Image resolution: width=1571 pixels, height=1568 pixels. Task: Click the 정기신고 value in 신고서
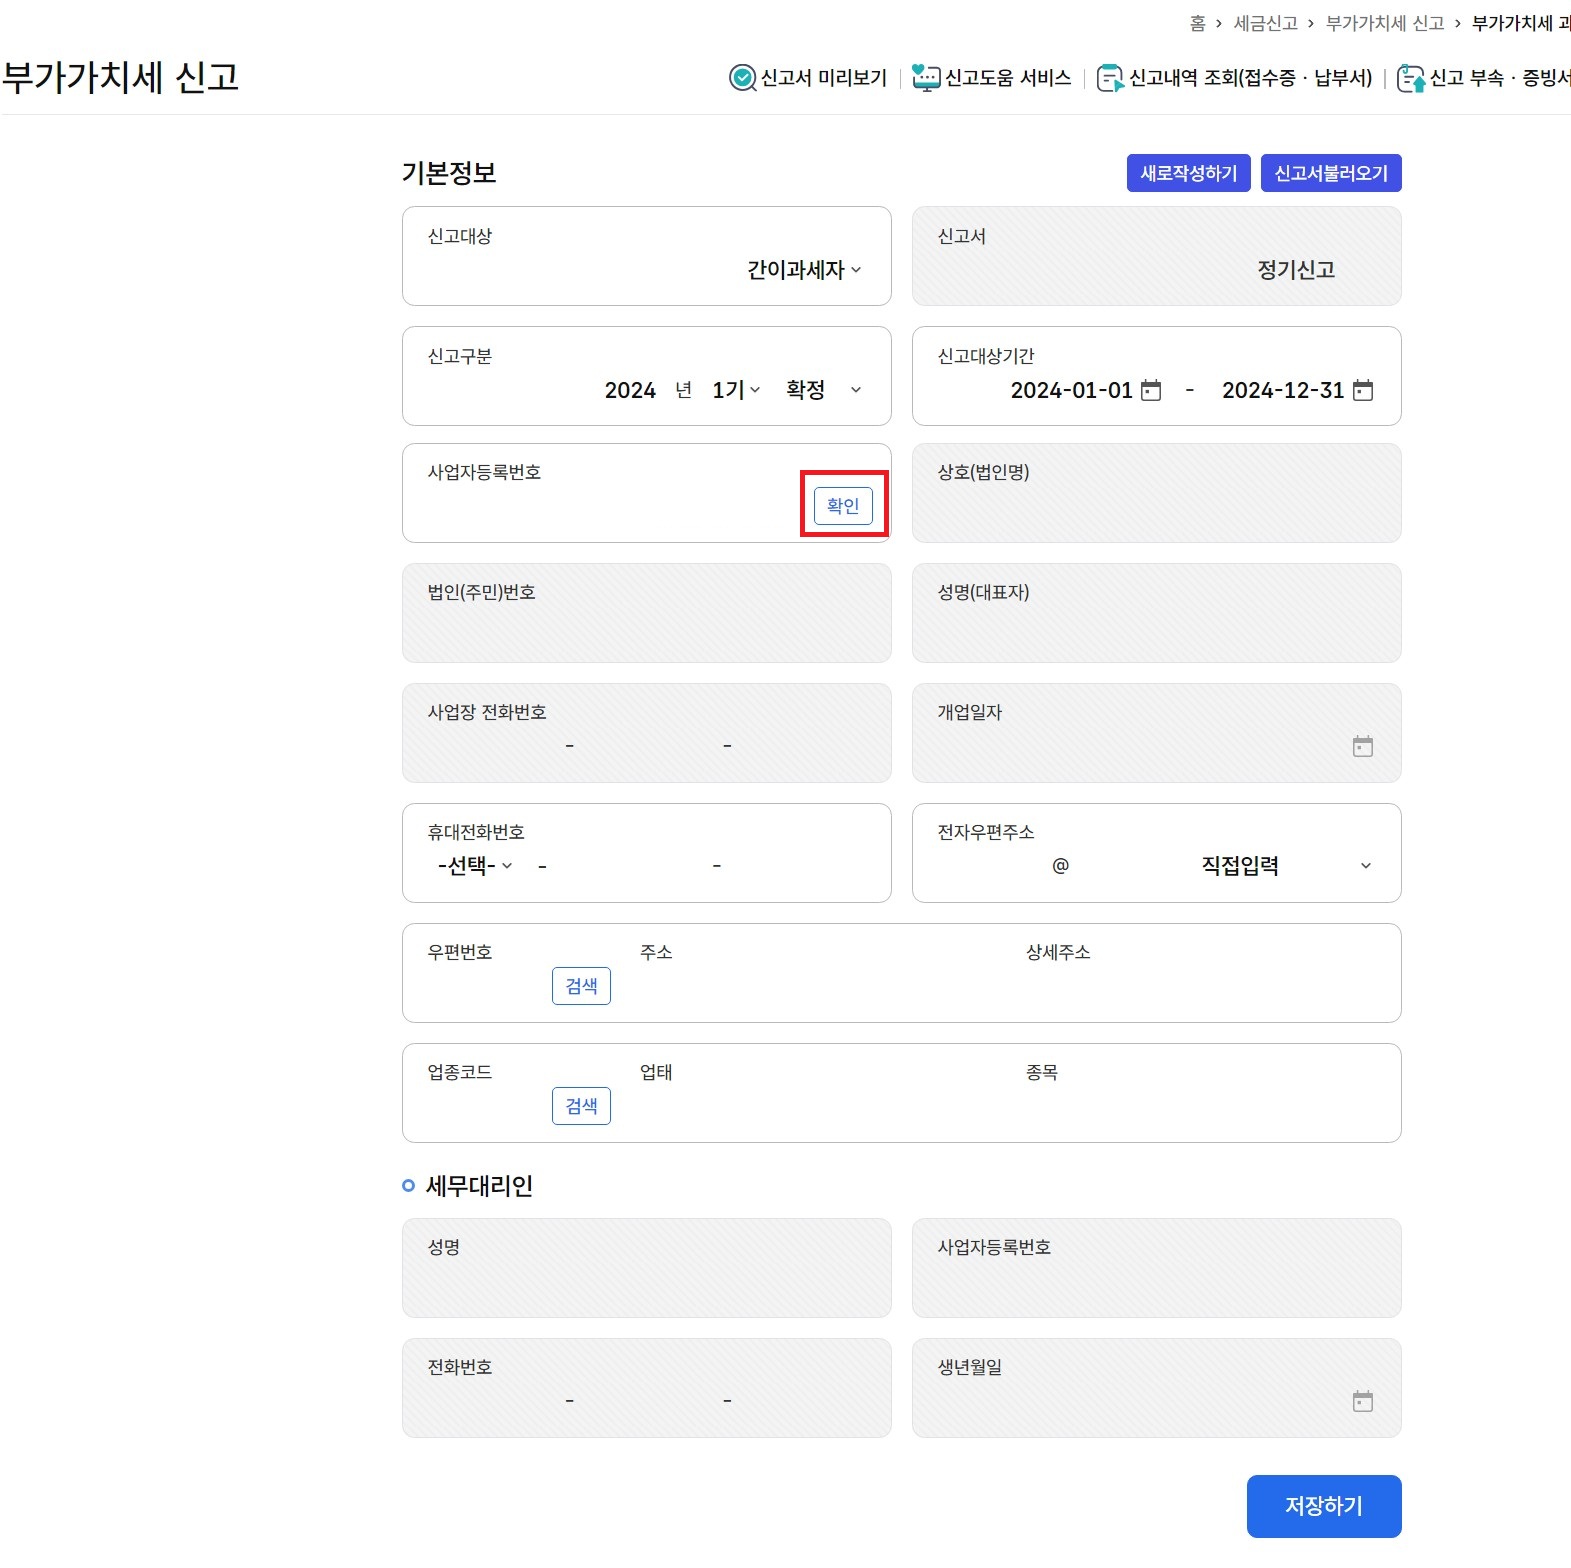(x=1296, y=270)
